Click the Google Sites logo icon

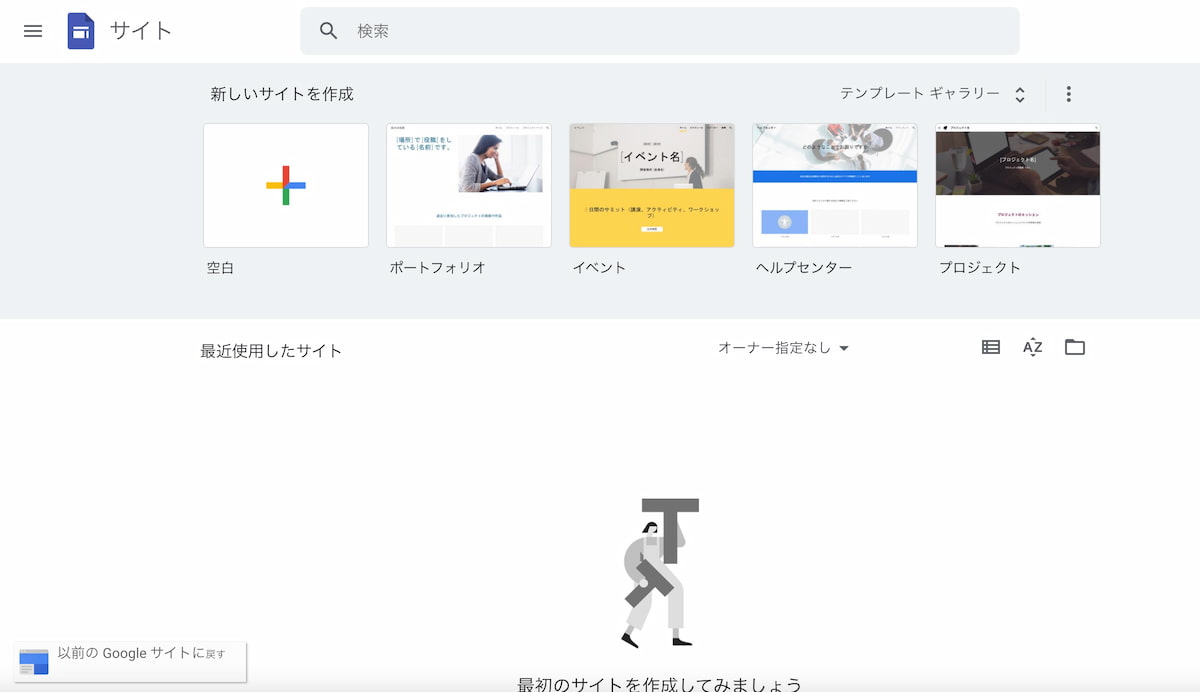click(81, 31)
